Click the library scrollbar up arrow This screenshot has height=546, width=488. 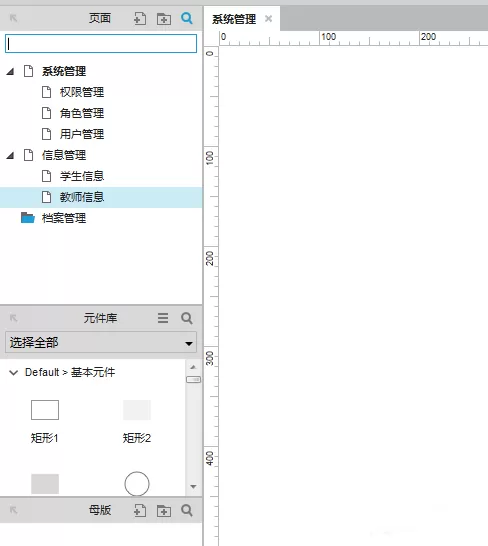click(x=193, y=367)
